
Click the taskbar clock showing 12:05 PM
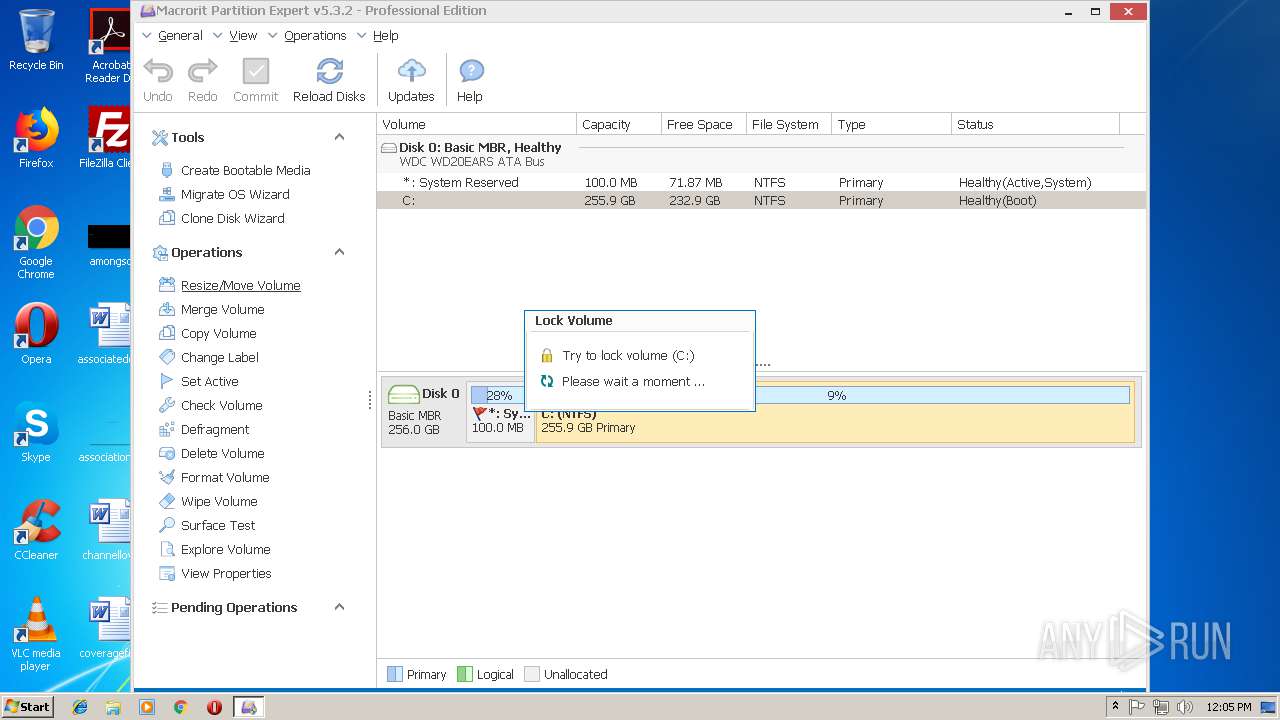pyautogui.click(x=1228, y=707)
